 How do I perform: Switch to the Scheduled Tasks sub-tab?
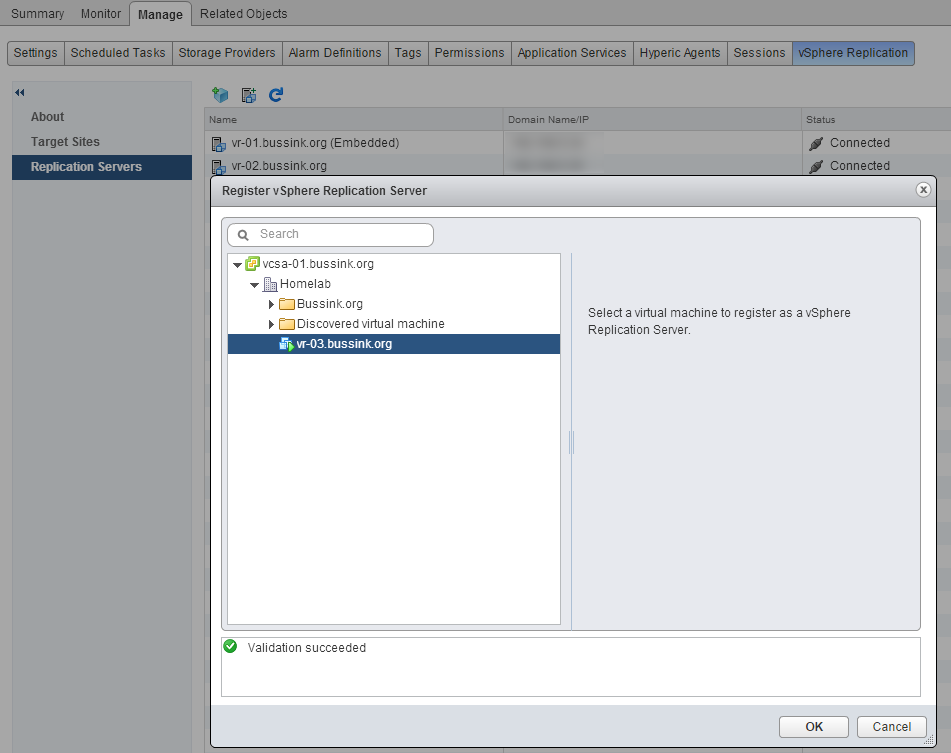[x=118, y=53]
